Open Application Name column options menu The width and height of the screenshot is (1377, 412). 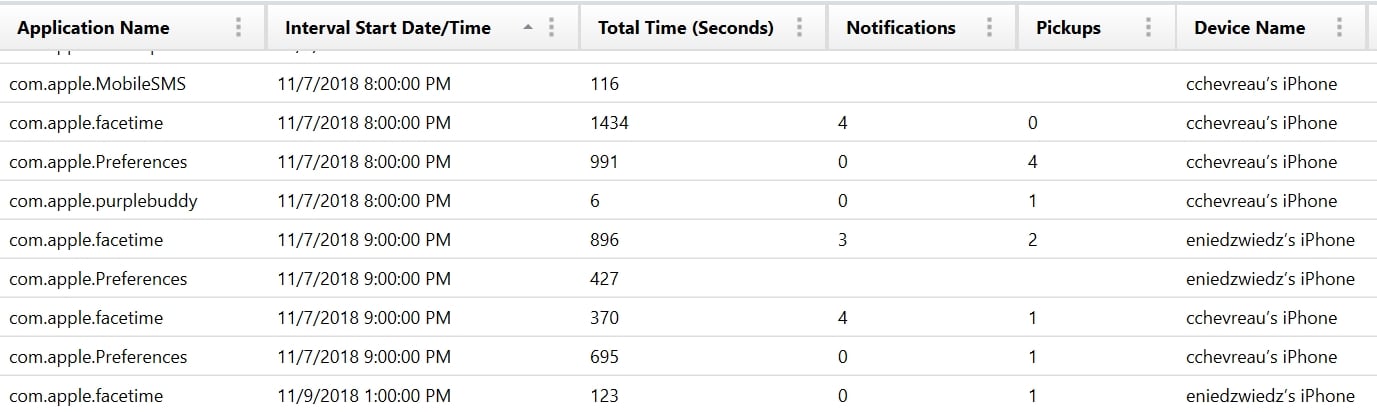click(x=238, y=28)
